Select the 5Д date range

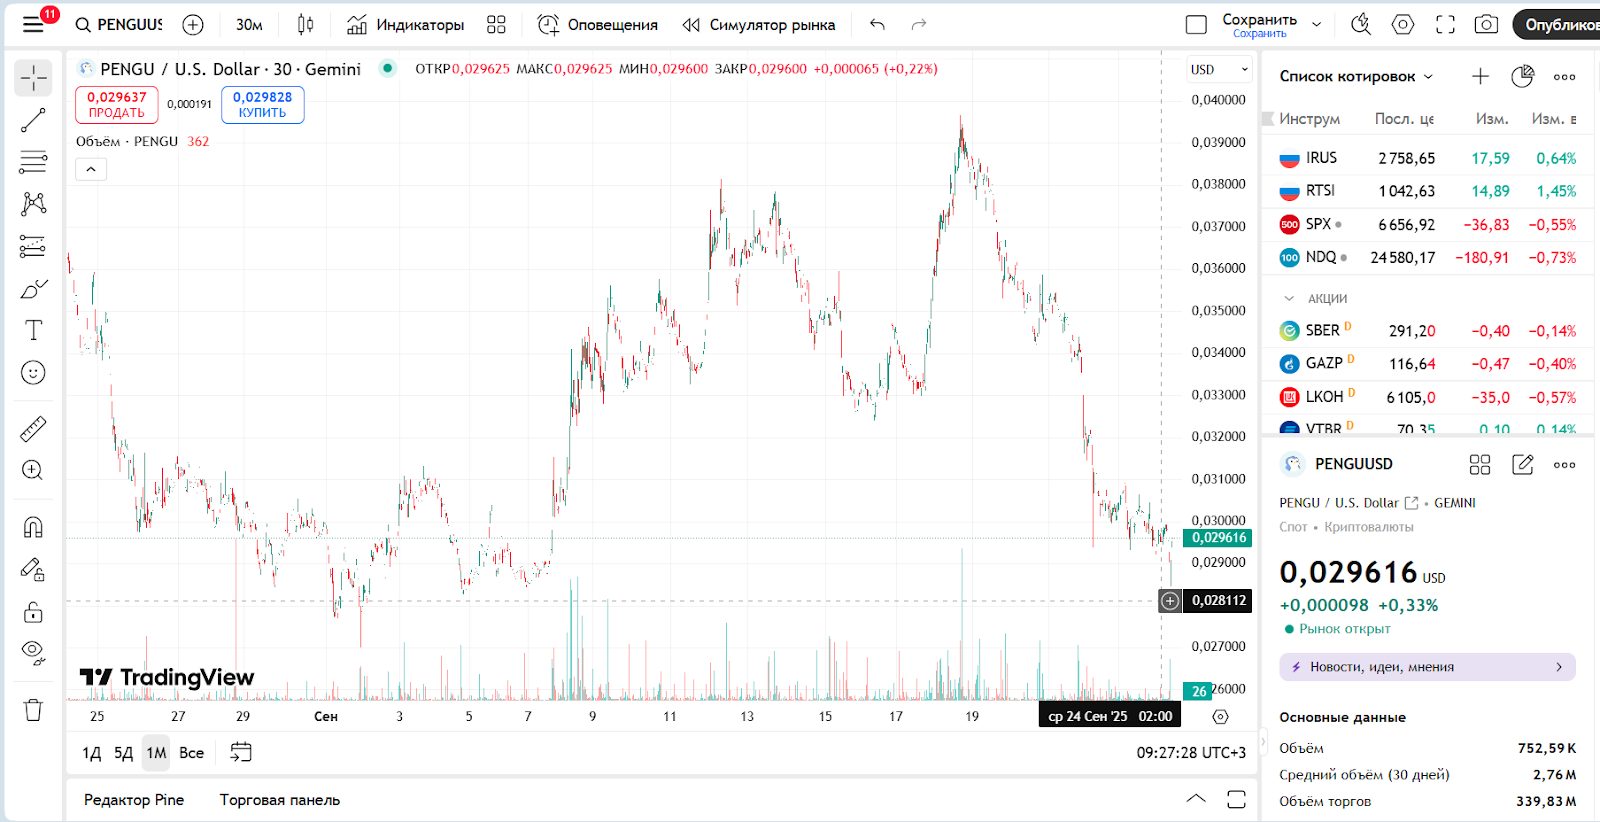123,753
